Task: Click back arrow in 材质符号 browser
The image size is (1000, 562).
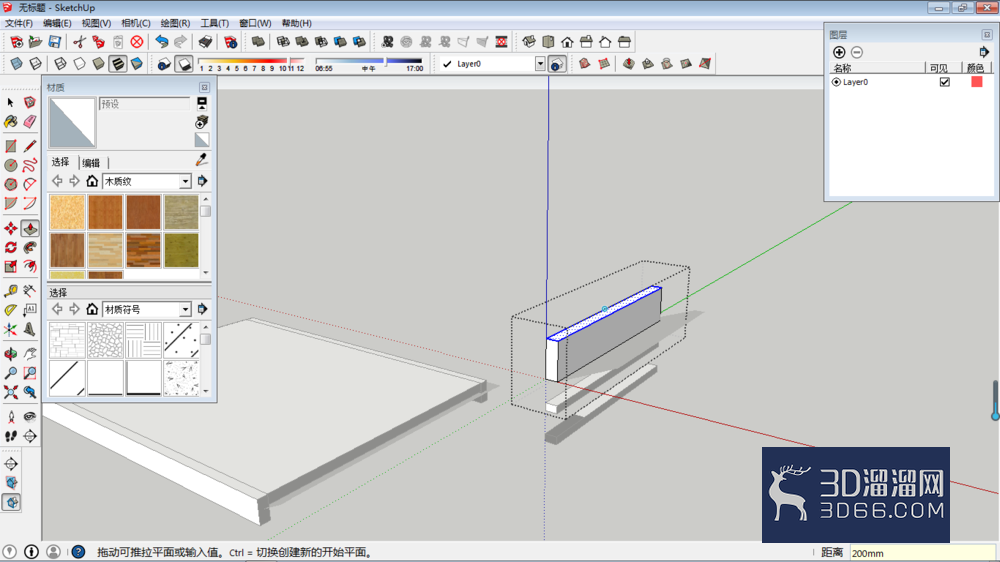Action: [x=57, y=309]
